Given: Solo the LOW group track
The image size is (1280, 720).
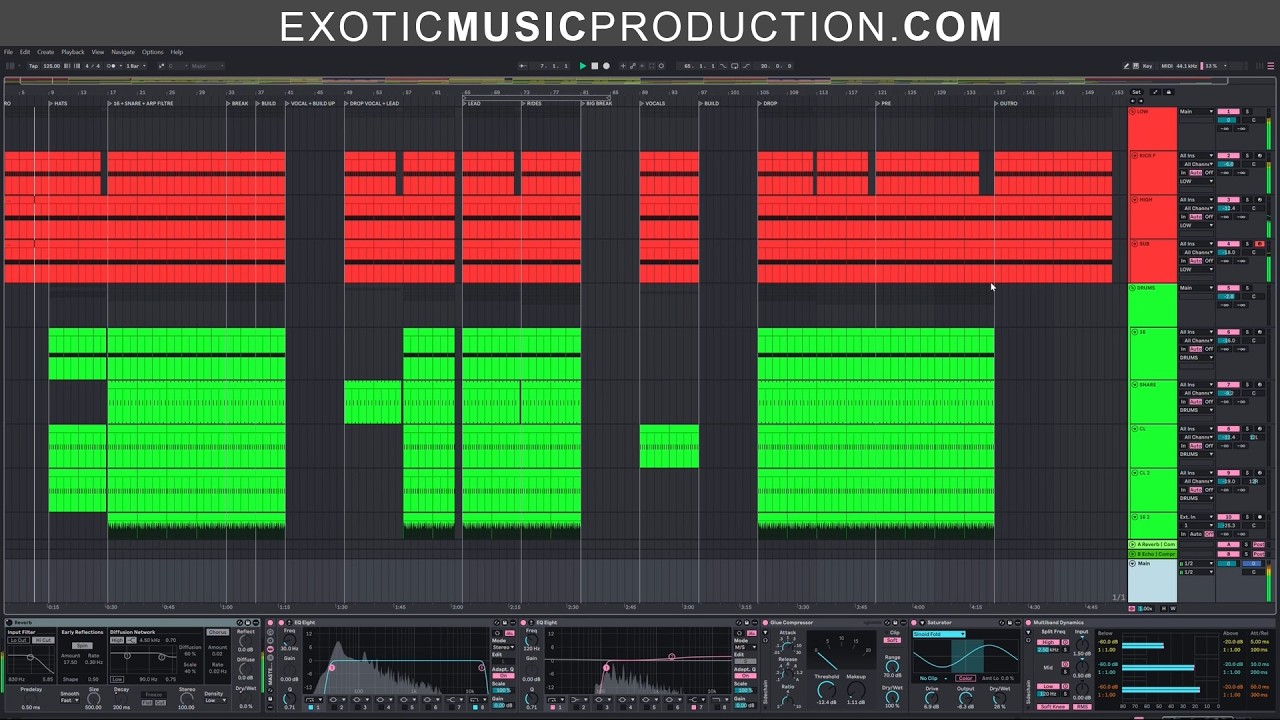Looking at the screenshot, I should [x=1247, y=111].
